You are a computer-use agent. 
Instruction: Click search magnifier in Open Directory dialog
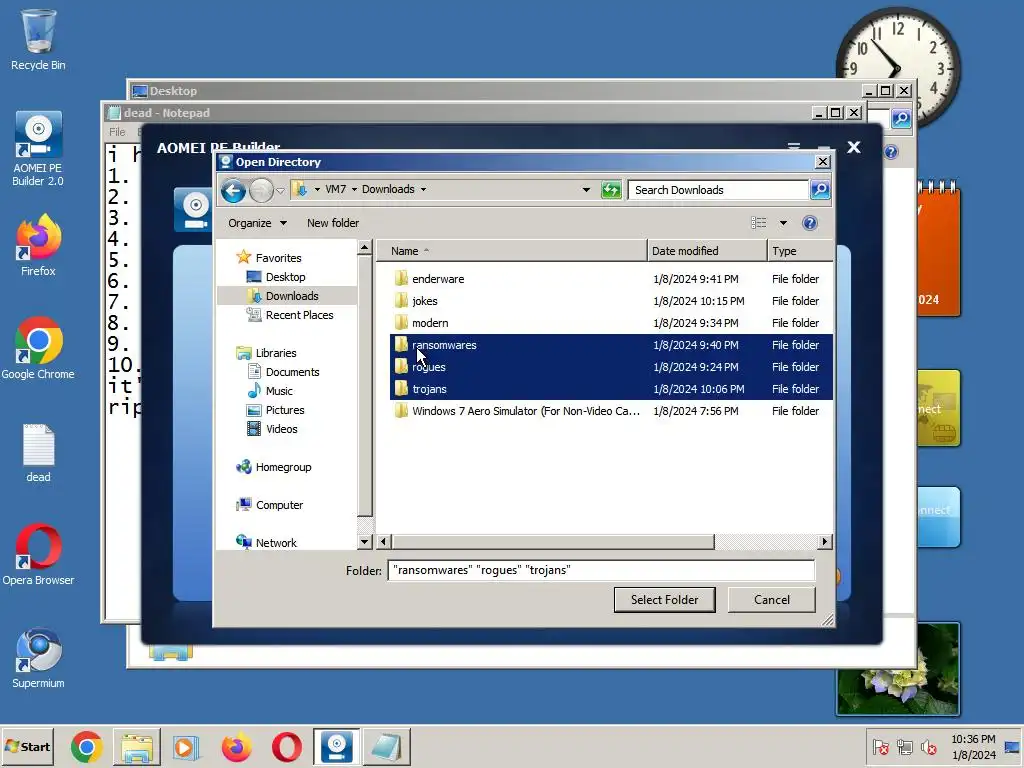(820, 190)
